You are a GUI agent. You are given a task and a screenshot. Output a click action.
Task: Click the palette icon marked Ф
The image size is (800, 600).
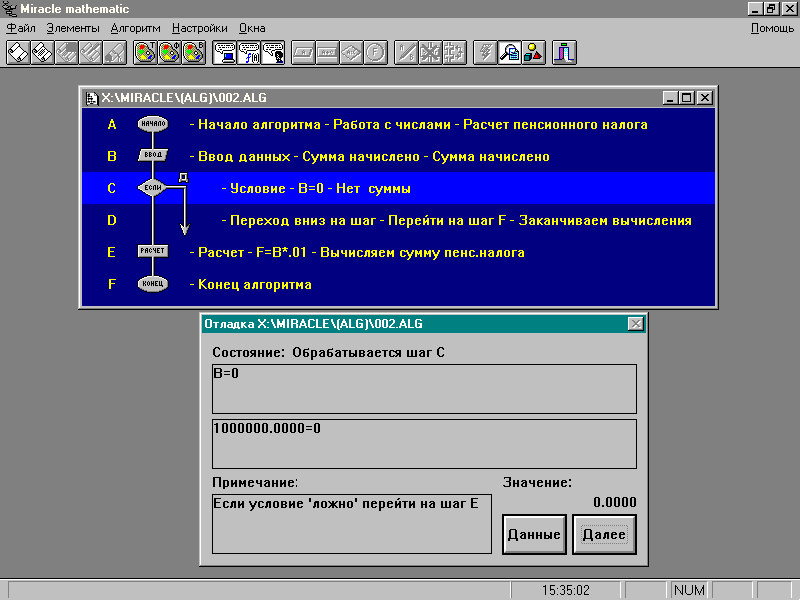170,52
